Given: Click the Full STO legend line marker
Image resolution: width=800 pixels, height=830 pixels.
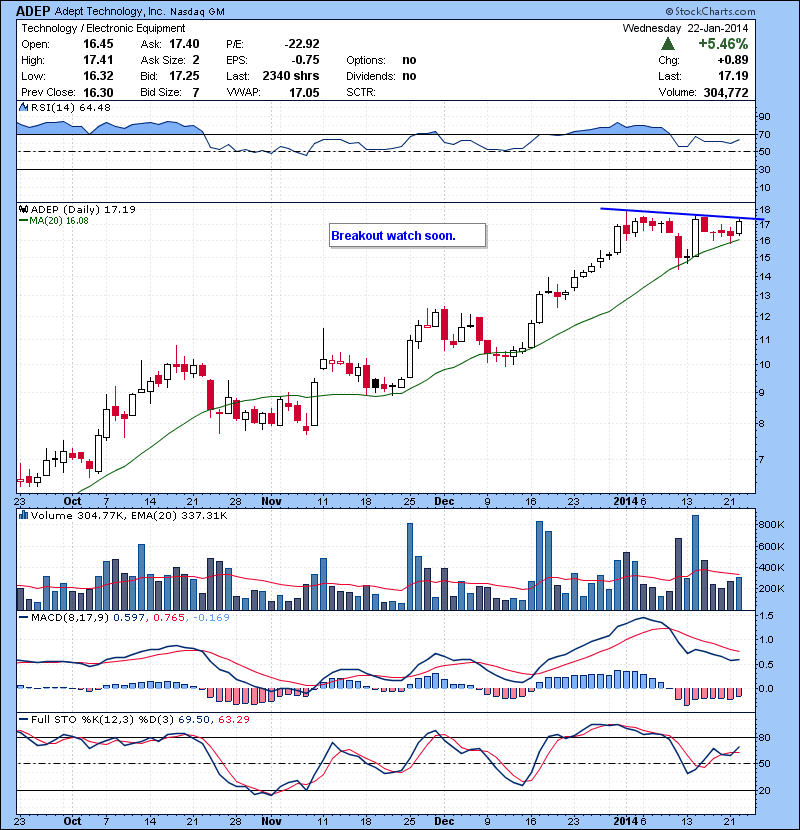Looking at the screenshot, I should [x=23, y=719].
